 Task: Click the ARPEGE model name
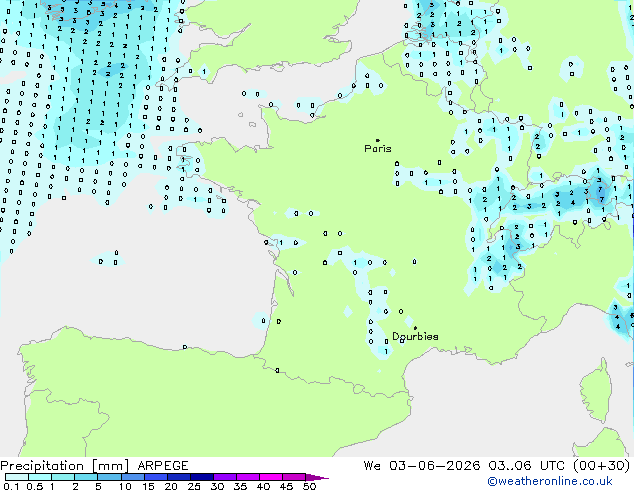pyautogui.click(x=163, y=466)
